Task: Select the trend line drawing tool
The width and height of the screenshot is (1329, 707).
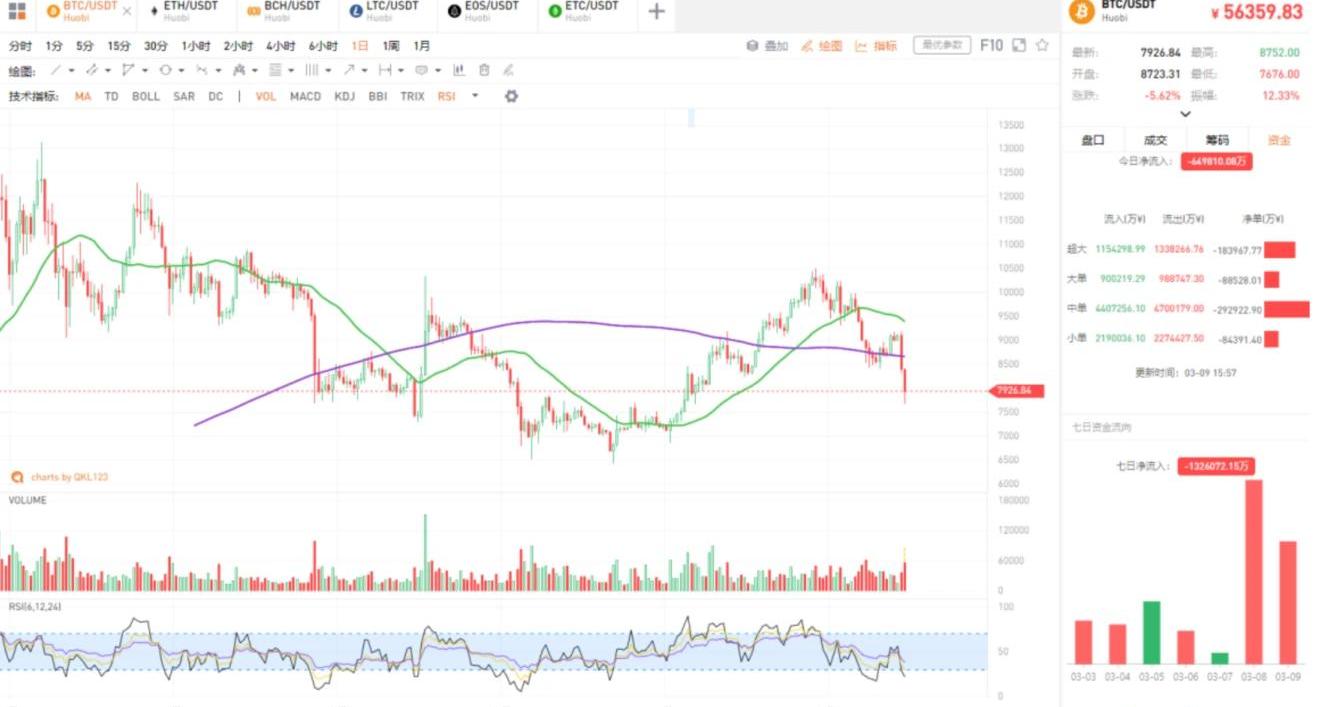Action: (x=57, y=70)
